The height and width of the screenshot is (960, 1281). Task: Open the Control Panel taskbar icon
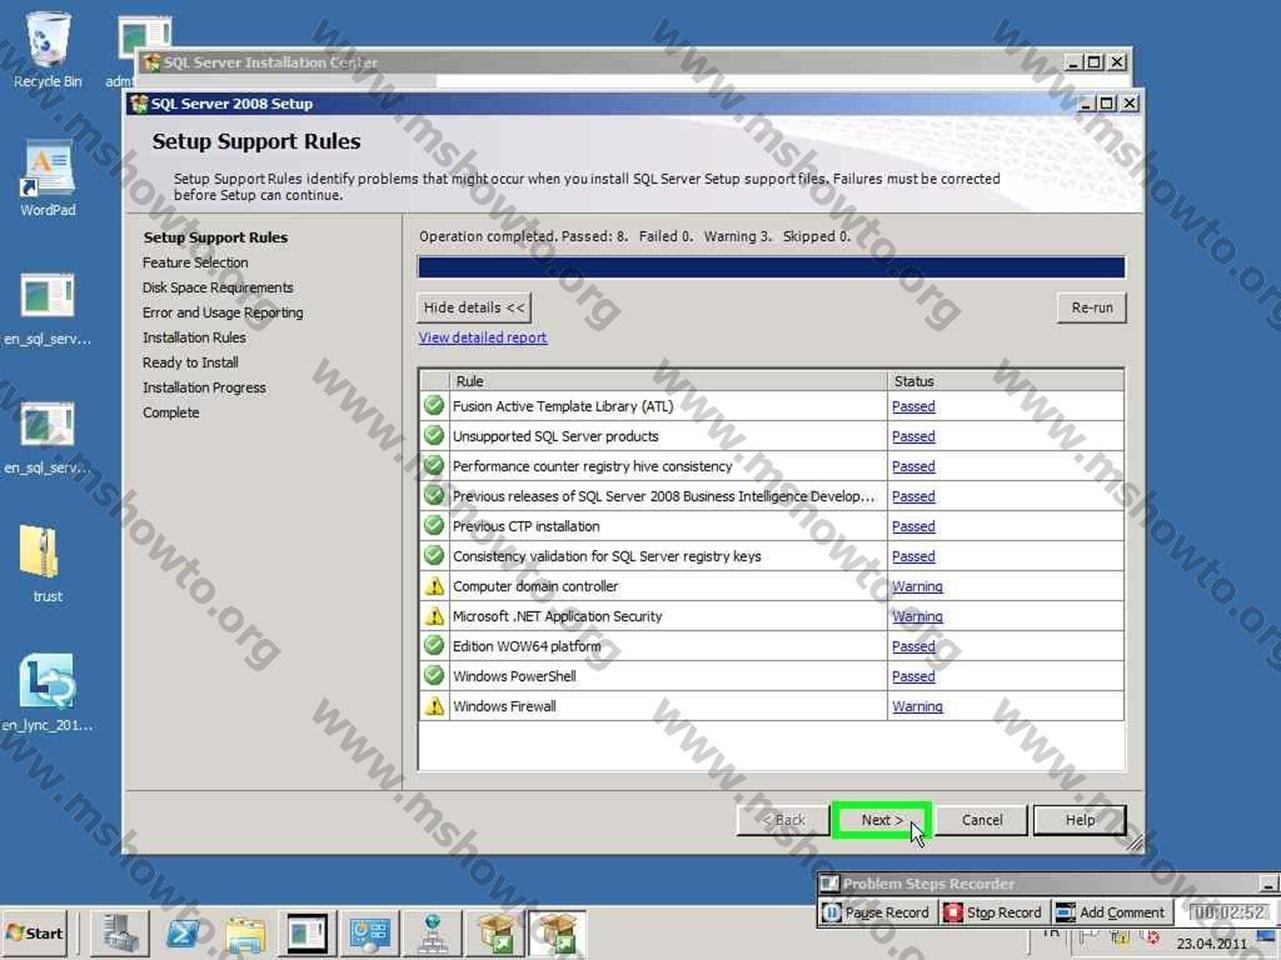coord(369,934)
